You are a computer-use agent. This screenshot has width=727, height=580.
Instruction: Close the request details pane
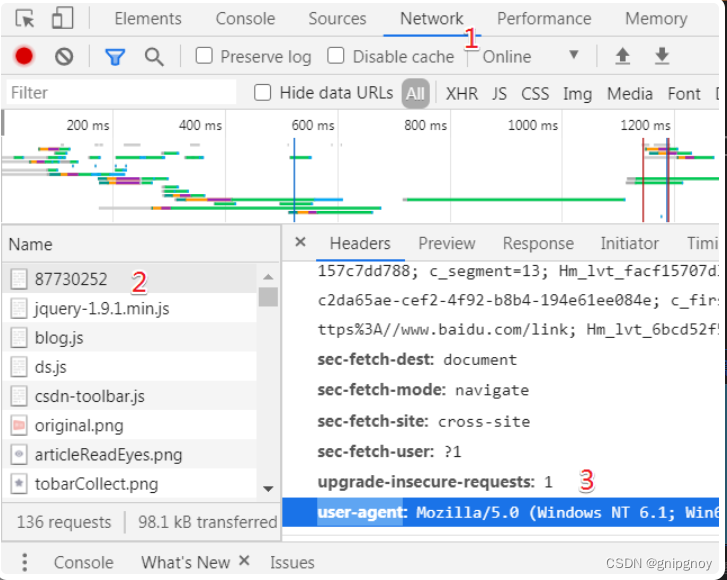[300, 242]
